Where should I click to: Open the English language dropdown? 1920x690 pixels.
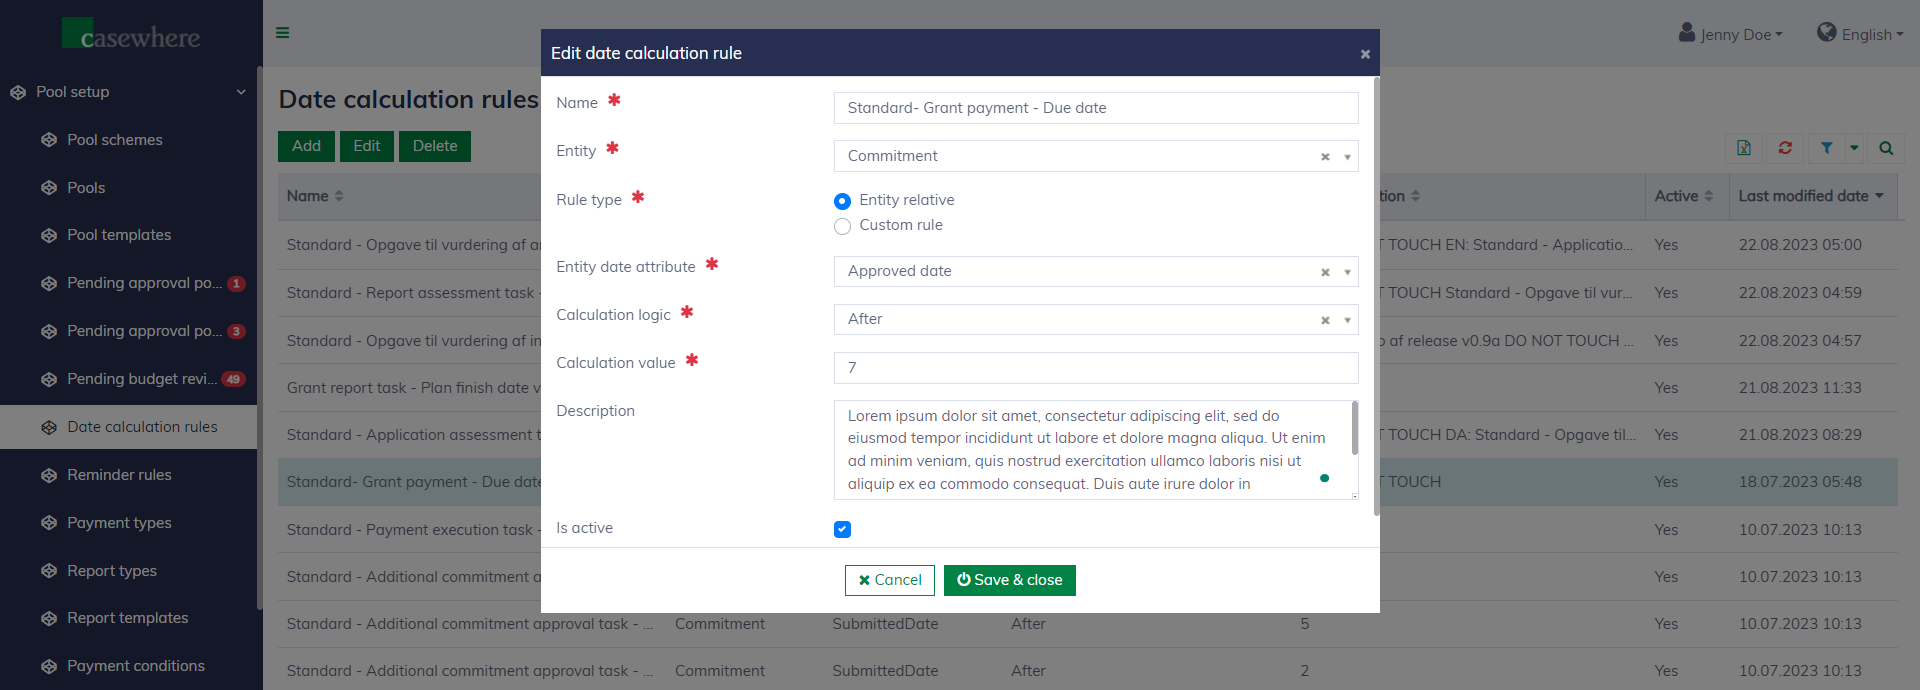pyautogui.click(x=1860, y=34)
